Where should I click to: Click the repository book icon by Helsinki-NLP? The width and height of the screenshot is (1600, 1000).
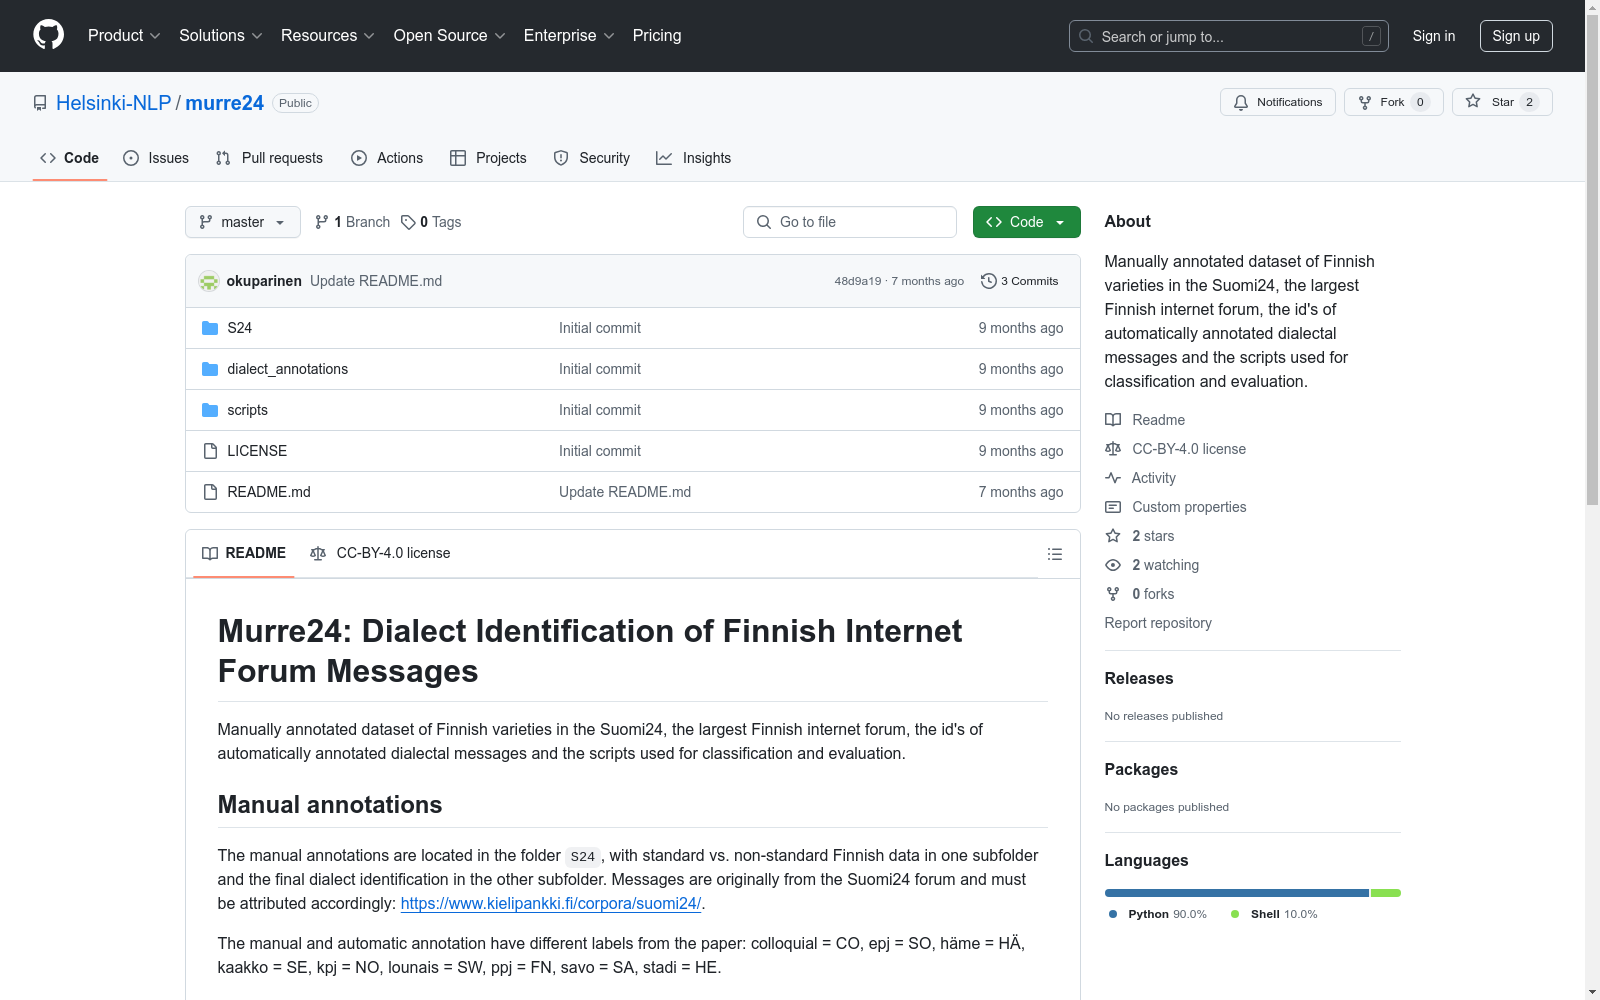(40, 103)
